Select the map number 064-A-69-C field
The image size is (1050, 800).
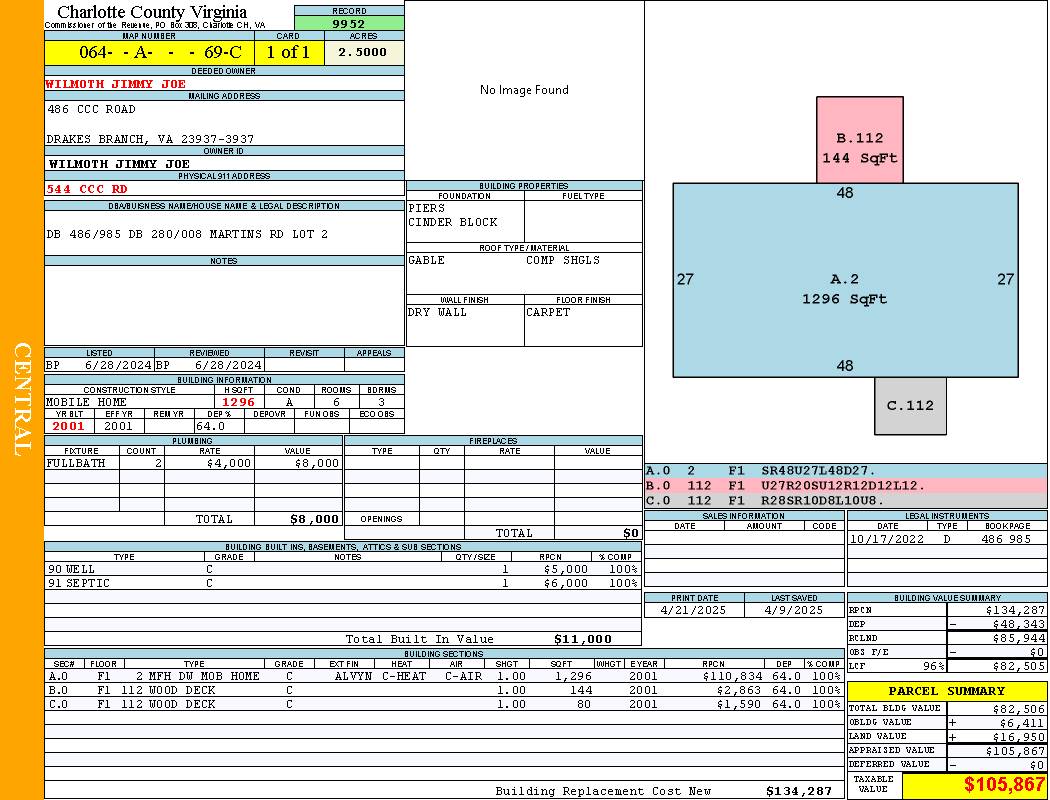coord(149,53)
